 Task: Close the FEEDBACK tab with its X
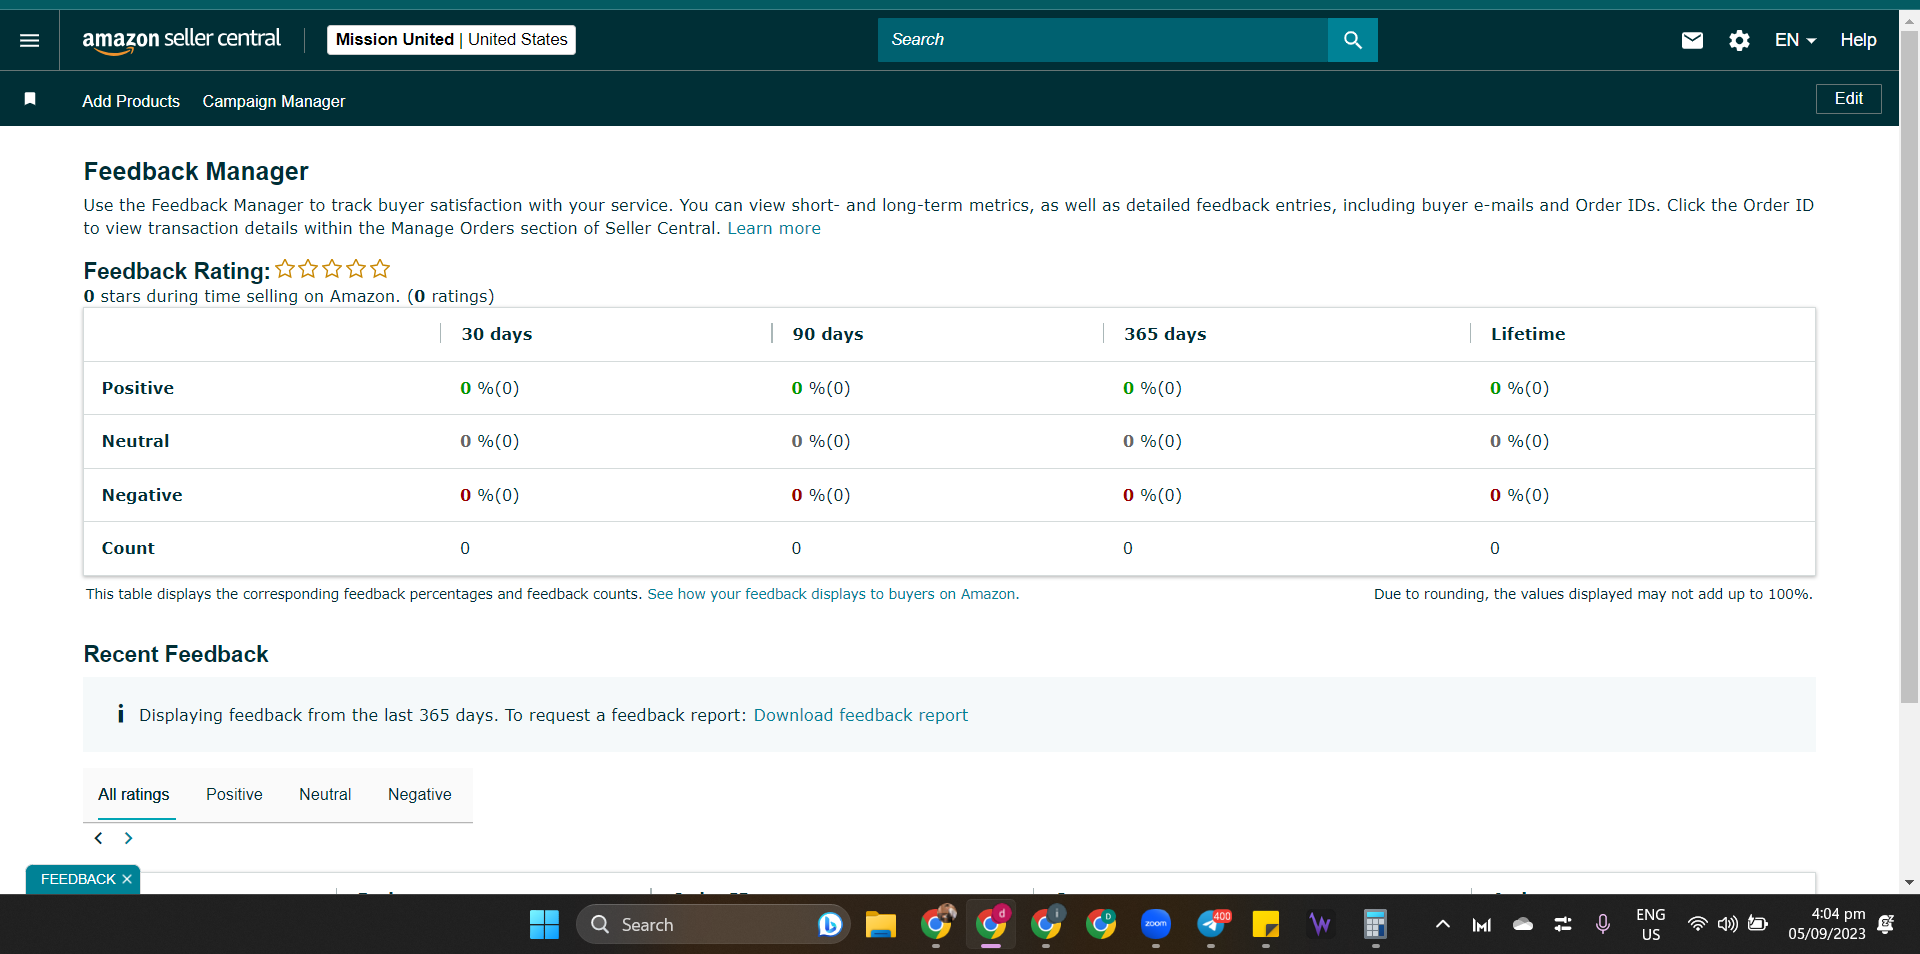(x=127, y=879)
